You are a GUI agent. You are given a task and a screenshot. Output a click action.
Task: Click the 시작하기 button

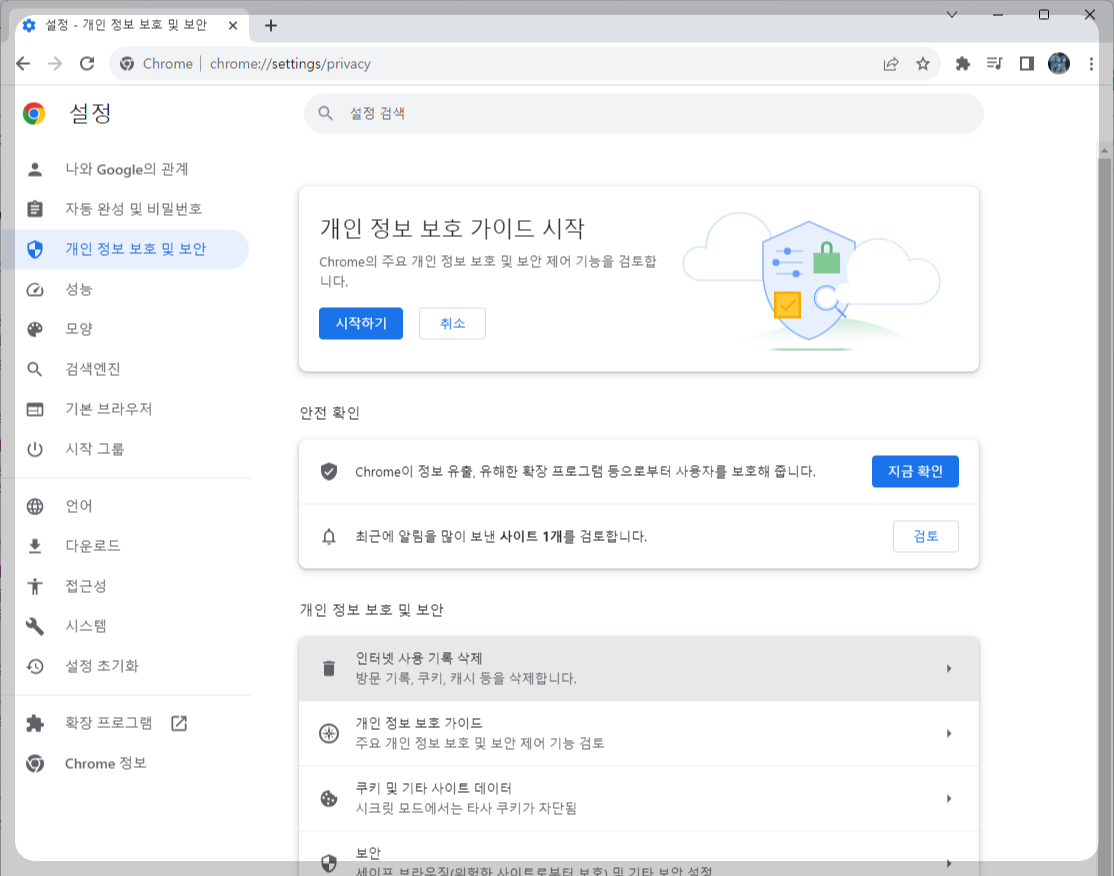(361, 323)
